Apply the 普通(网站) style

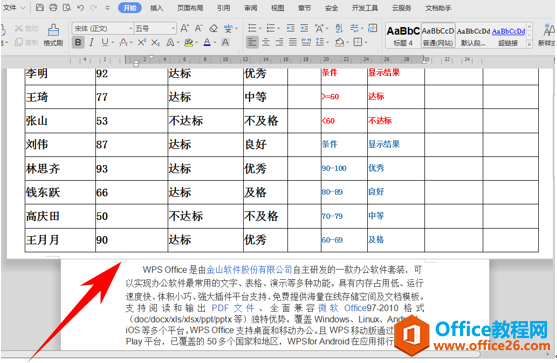pyautogui.click(x=438, y=36)
